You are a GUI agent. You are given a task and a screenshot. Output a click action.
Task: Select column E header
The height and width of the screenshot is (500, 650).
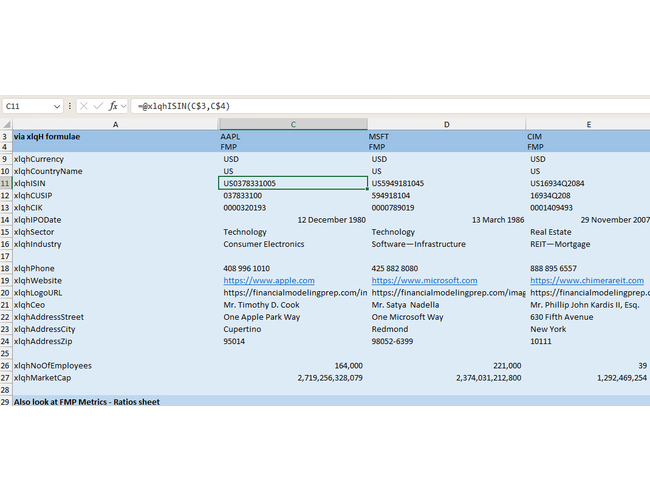pos(588,124)
